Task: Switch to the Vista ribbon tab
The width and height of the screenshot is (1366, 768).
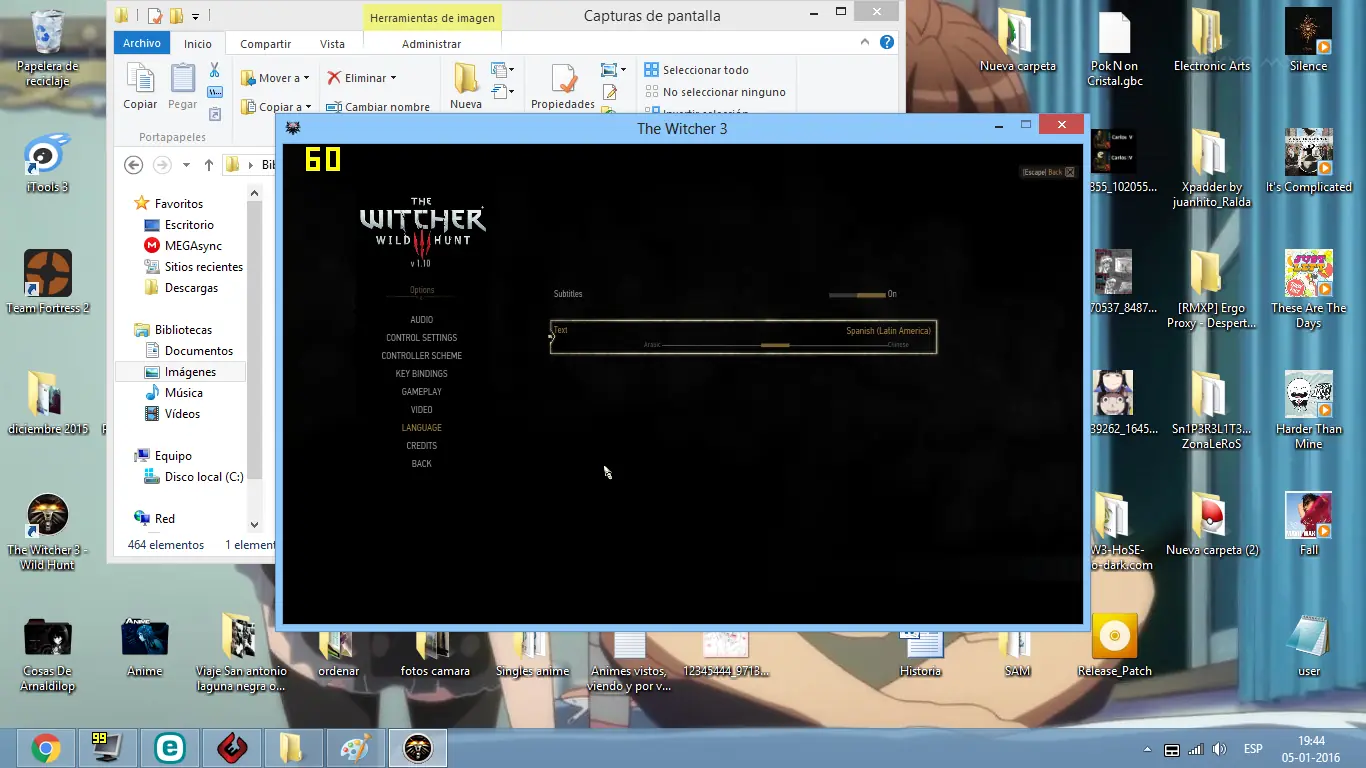Action: click(332, 44)
